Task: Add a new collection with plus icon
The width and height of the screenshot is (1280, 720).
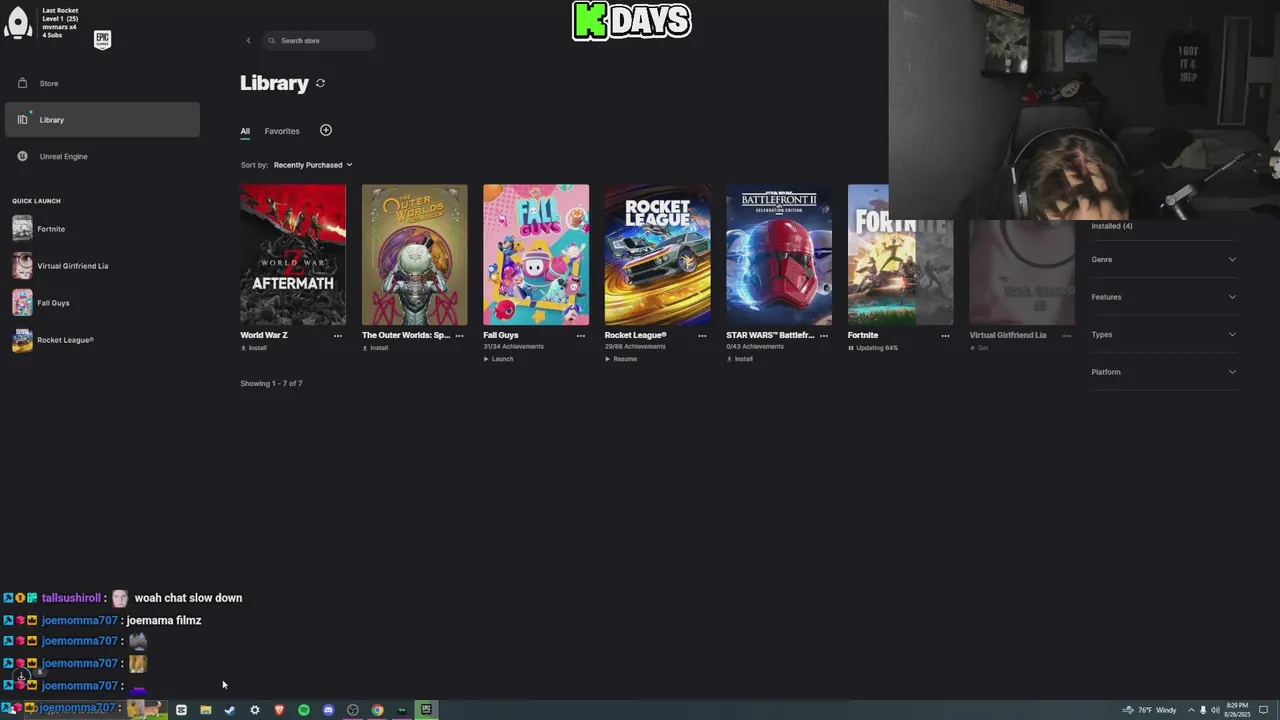Action: tap(326, 130)
